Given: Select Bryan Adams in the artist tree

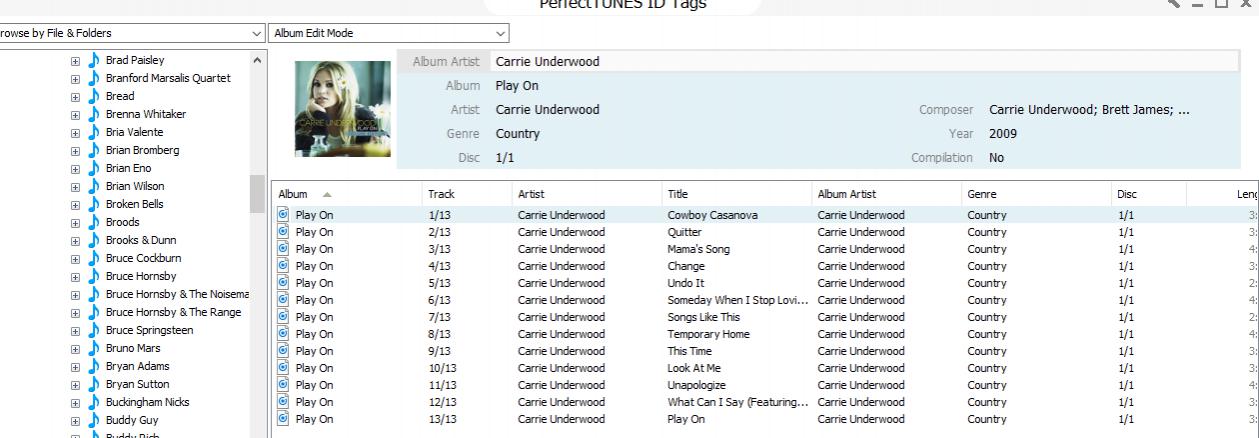Looking at the screenshot, I should pos(137,366).
